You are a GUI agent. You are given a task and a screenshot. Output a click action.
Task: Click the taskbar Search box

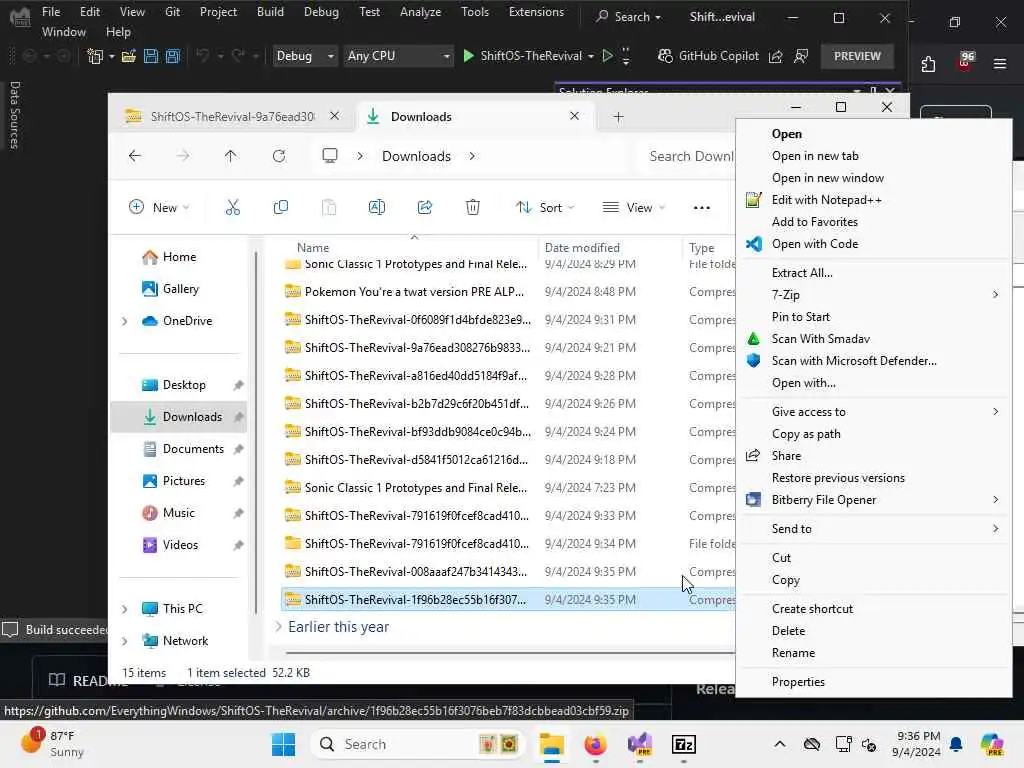418,744
